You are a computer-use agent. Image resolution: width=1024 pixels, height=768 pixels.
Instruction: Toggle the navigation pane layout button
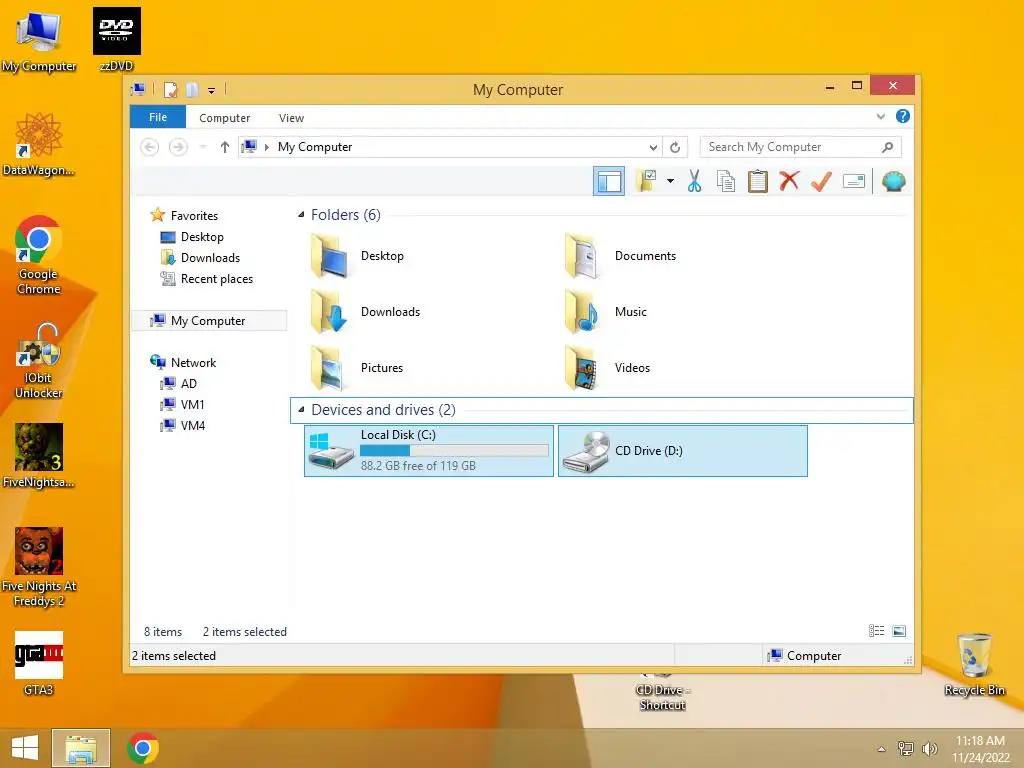(609, 181)
